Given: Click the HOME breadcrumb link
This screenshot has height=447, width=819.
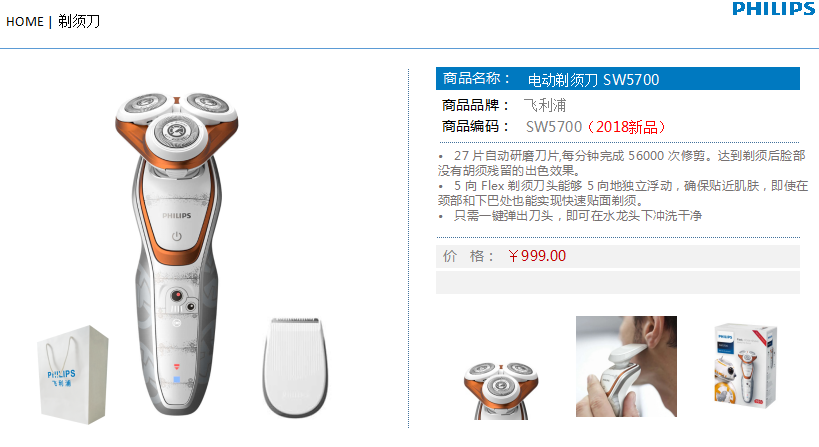Looking at the screenshot, I should 25,22.
